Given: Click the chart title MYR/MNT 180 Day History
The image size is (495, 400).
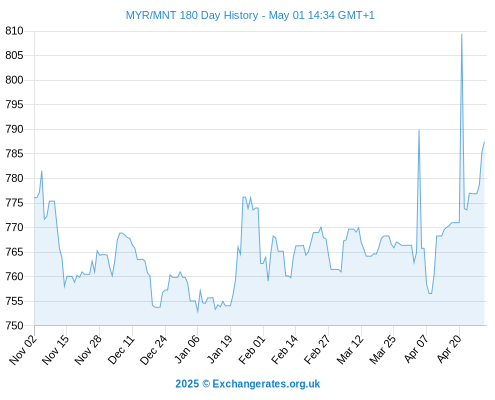Looking at the screenshot, I should coord(192,15).
